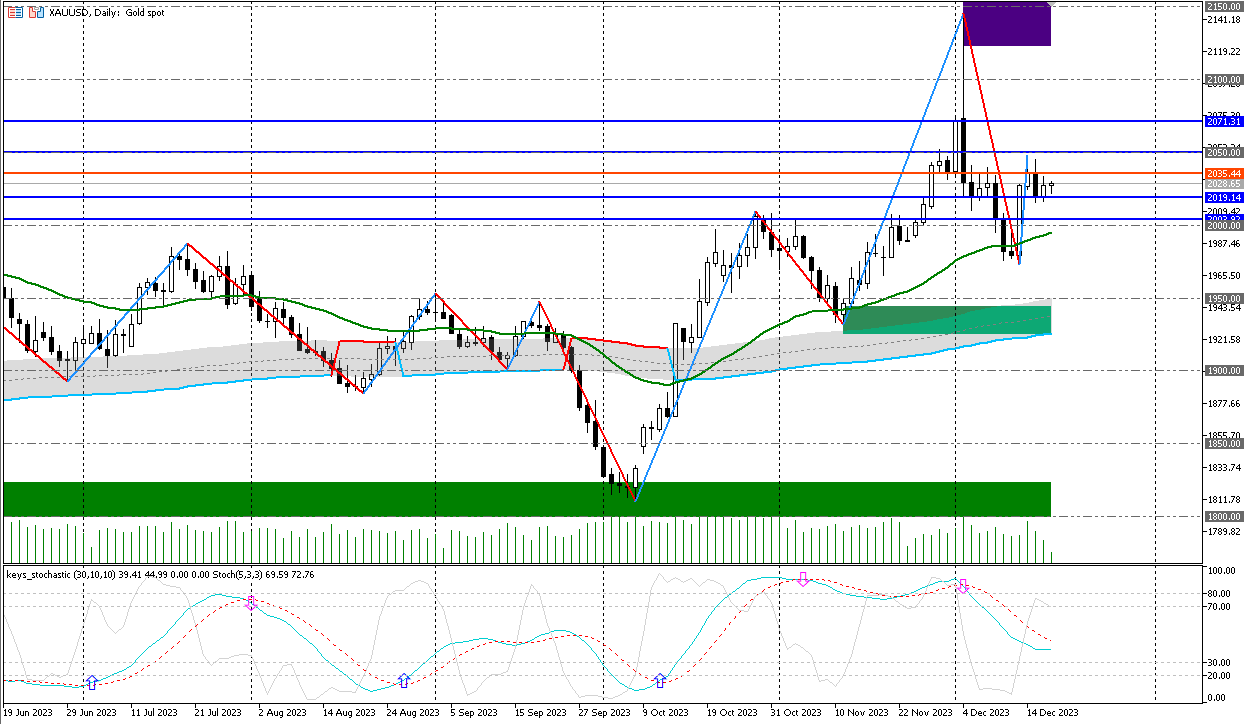Image resolution: width=1253 pixels, height=724 pixels.
Task: Click the 2050.00 price label
Action: point(1224,152)
